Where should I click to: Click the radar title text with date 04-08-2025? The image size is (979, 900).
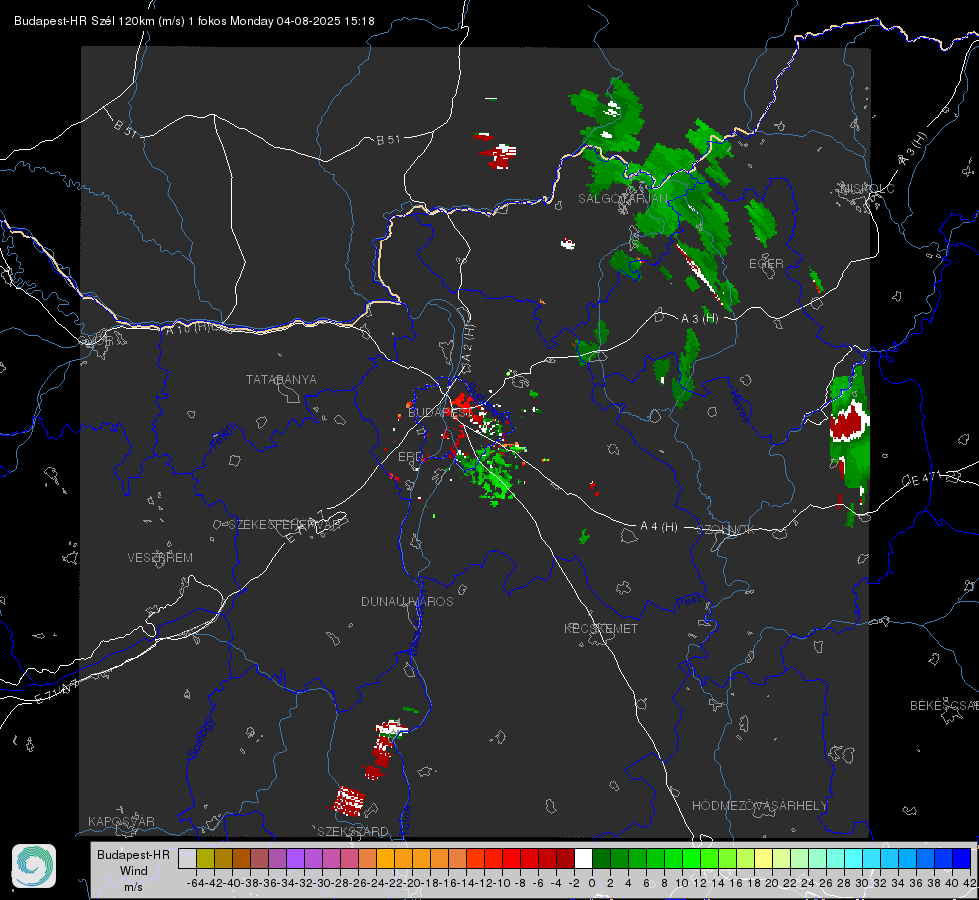tap(194, 21)
